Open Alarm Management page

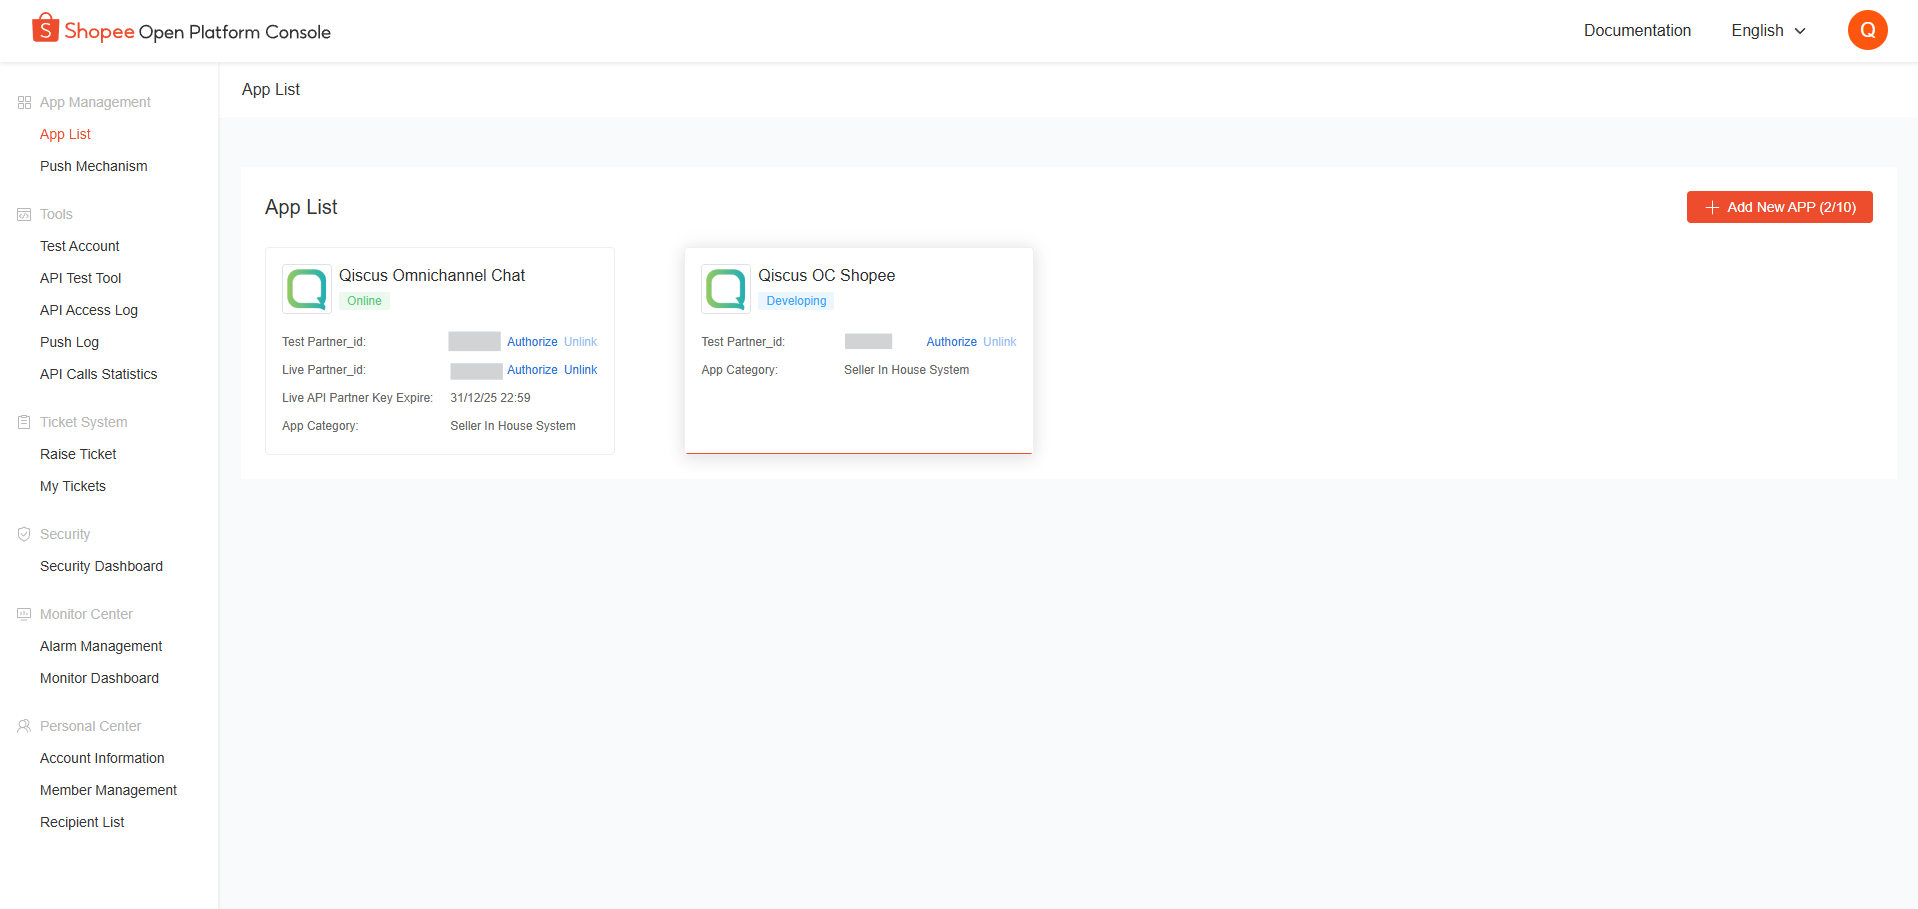(x=101, y=647)
